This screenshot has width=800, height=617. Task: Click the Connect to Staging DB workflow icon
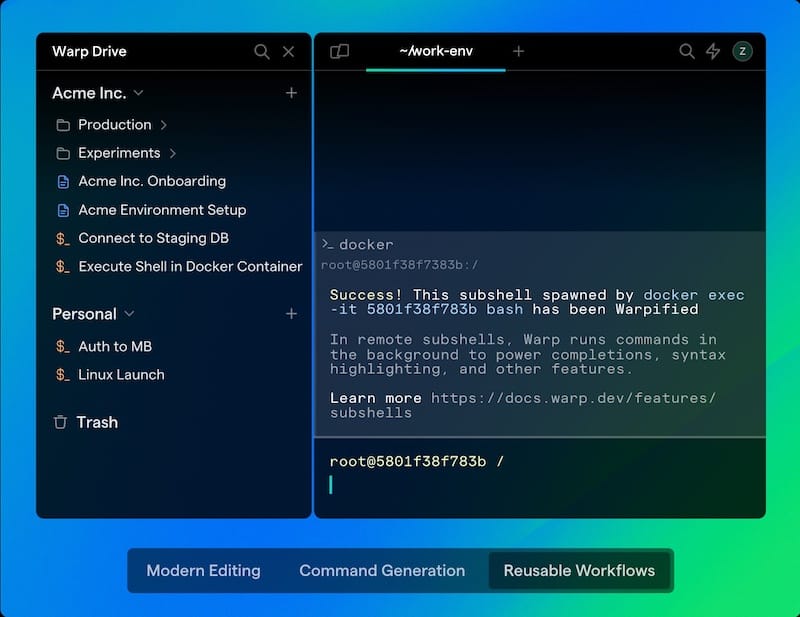(x=63, y=239)
